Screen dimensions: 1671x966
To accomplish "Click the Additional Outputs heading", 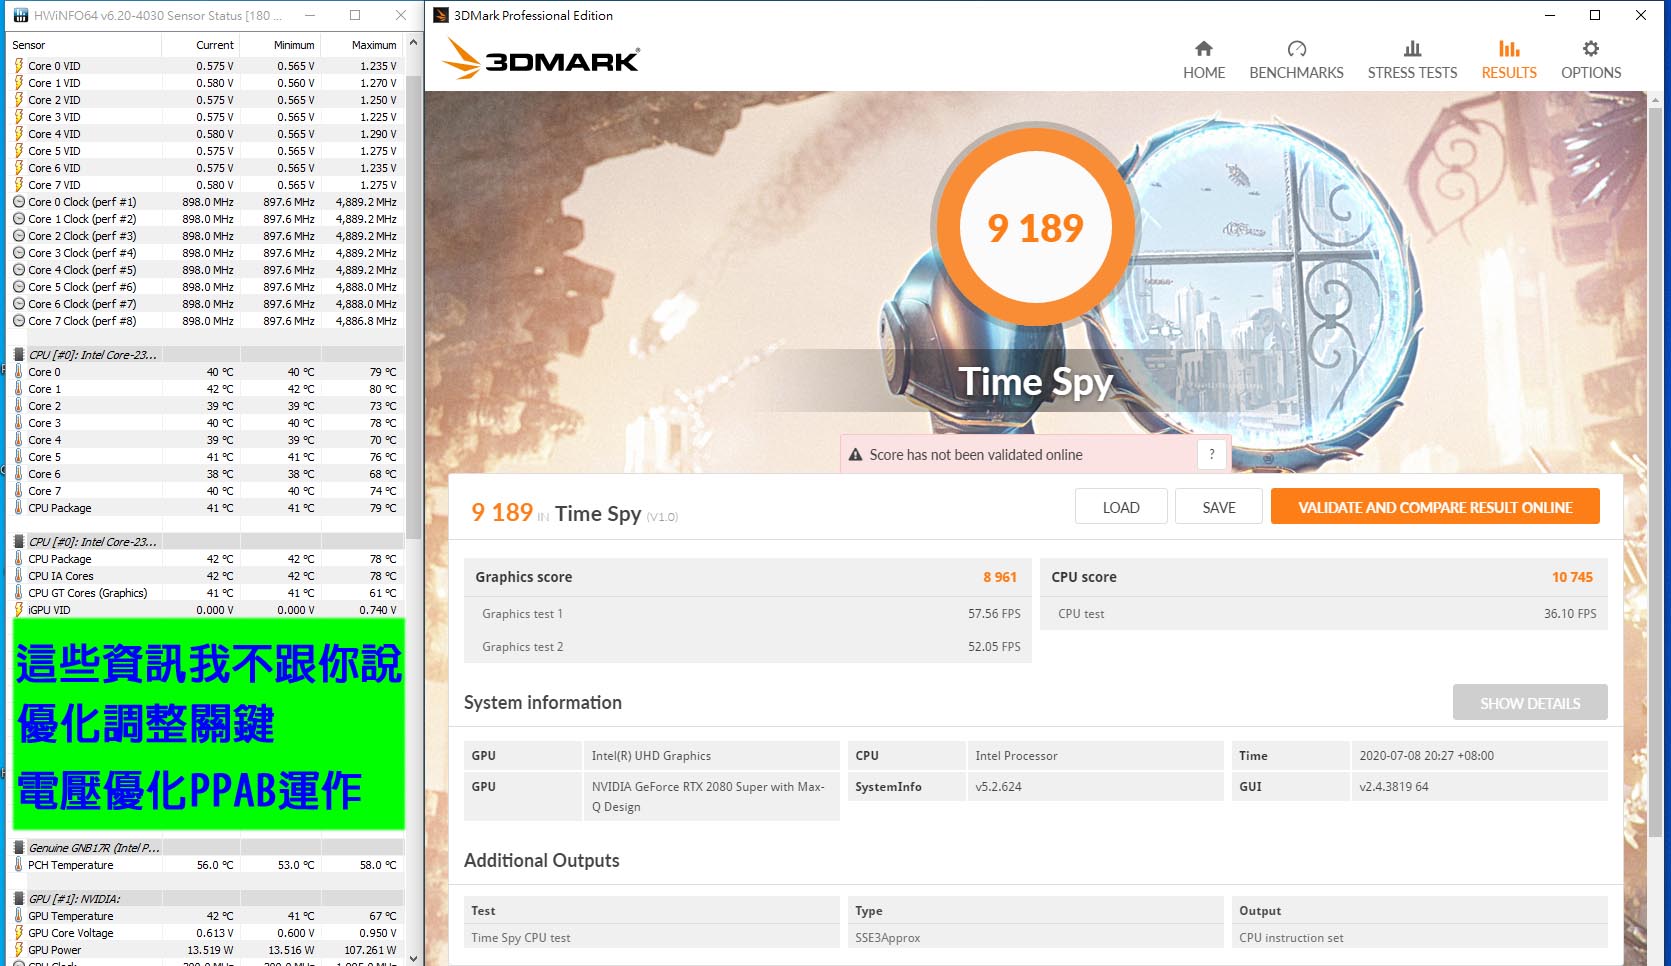I will [x=542, y=861].
